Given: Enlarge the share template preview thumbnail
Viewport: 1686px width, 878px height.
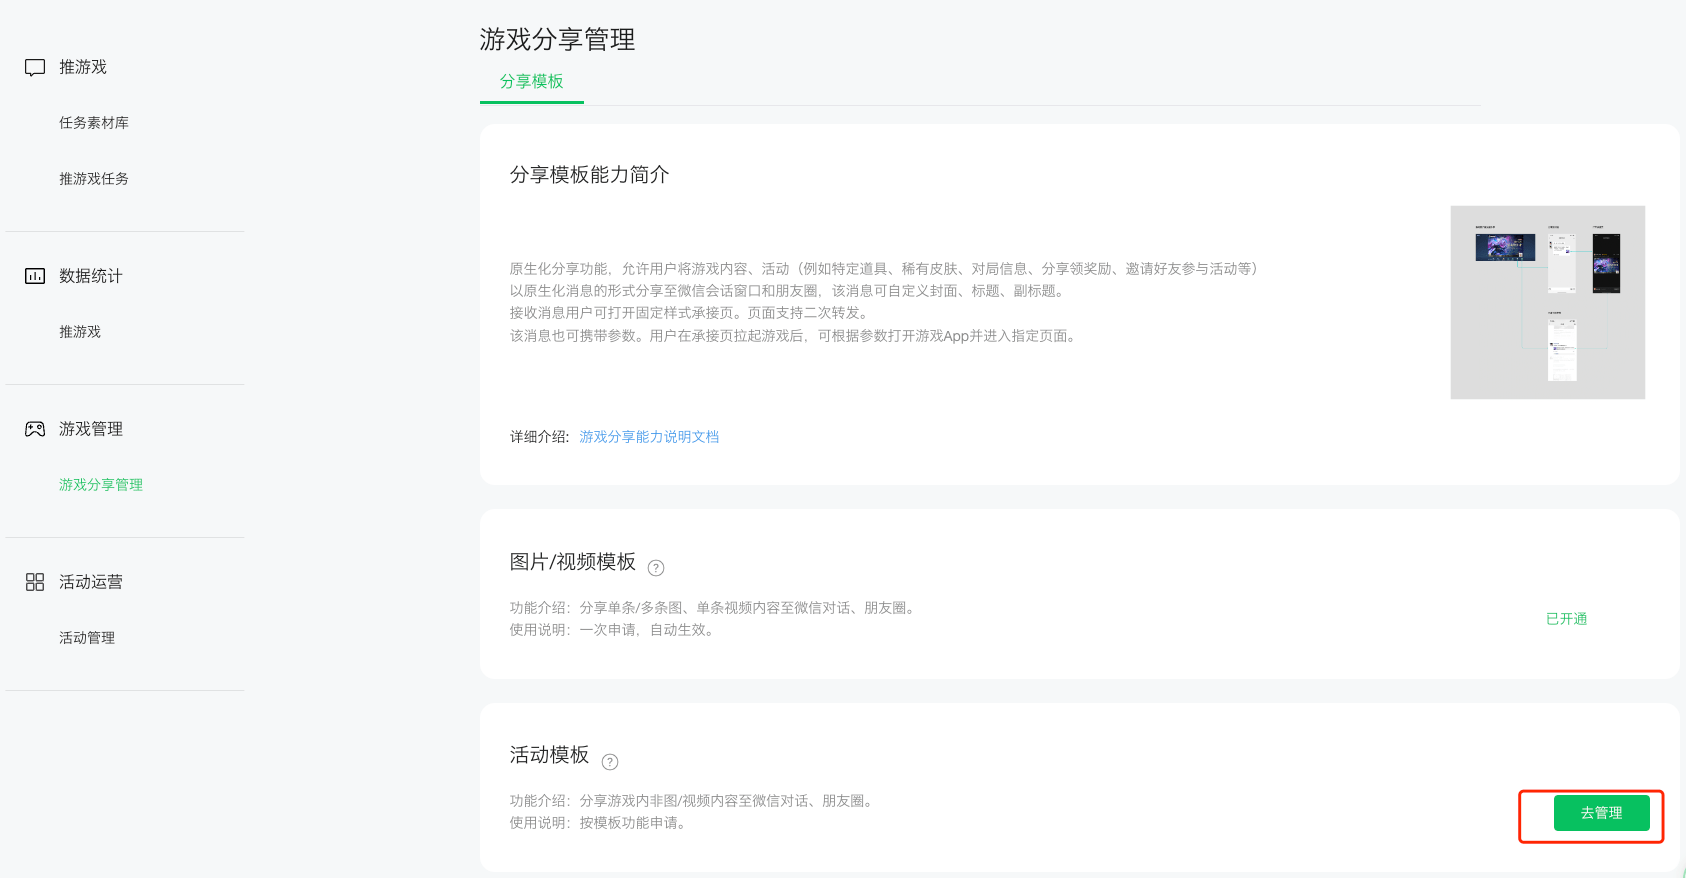Looking at the screenshot, I should [x=1547, y=302].
